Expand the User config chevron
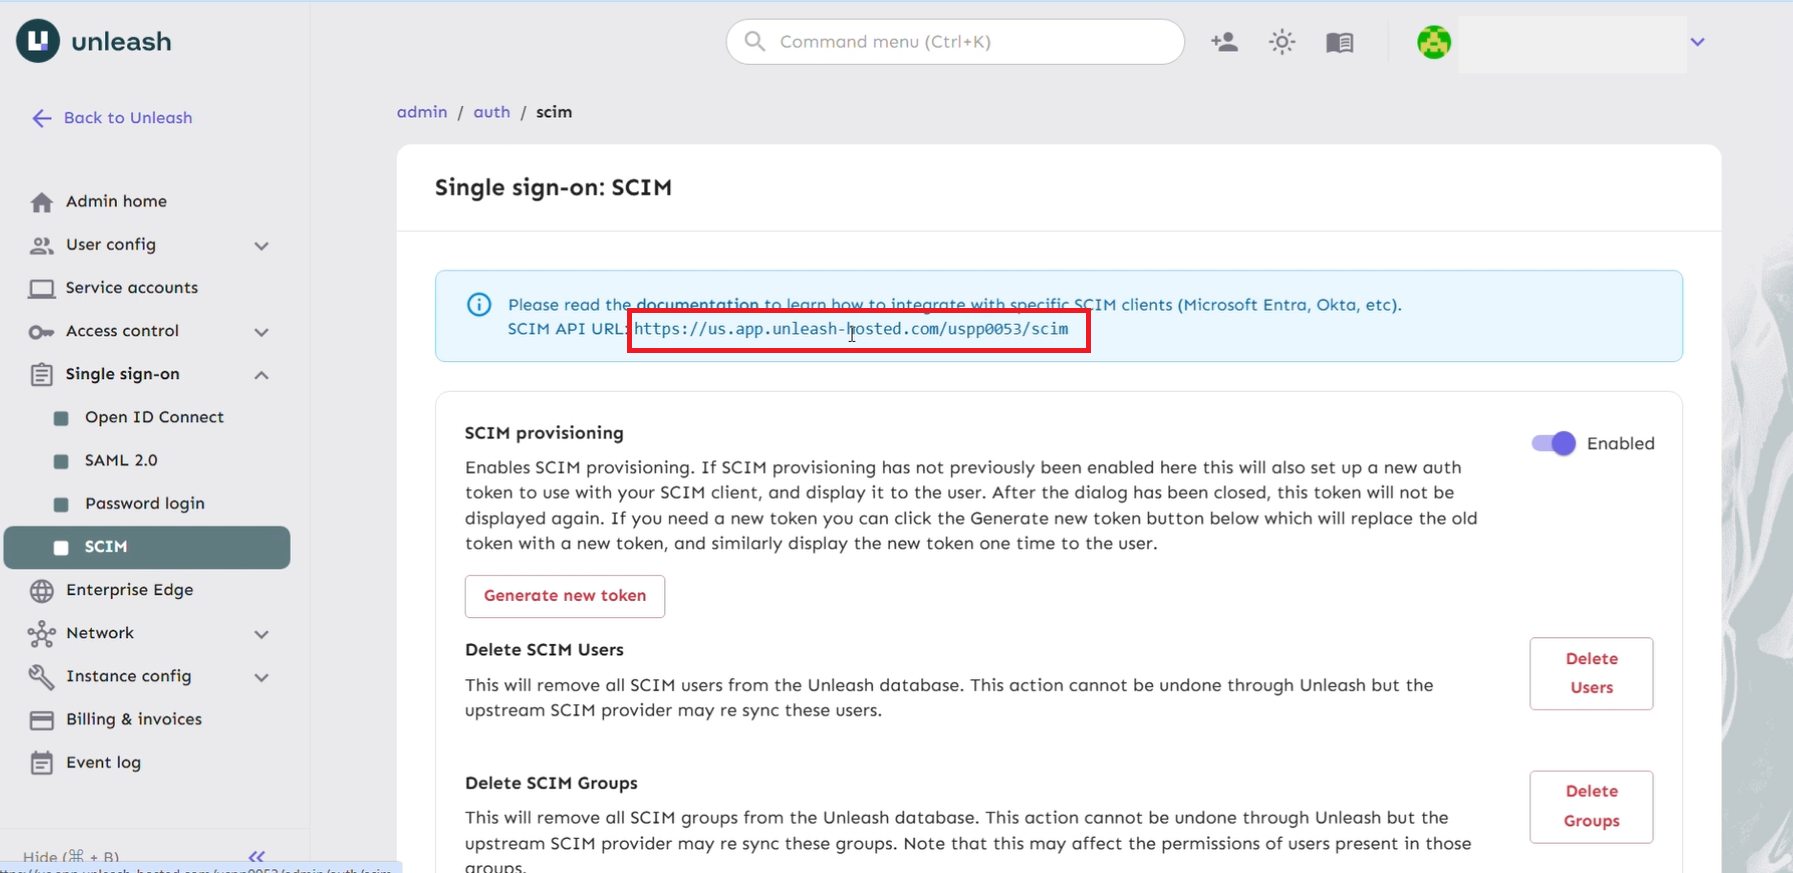This screenshot has height=873, width=1793. point(261,245)
